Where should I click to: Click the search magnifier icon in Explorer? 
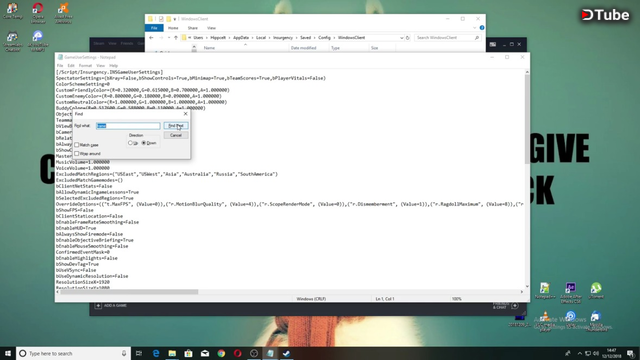(477, 38)
